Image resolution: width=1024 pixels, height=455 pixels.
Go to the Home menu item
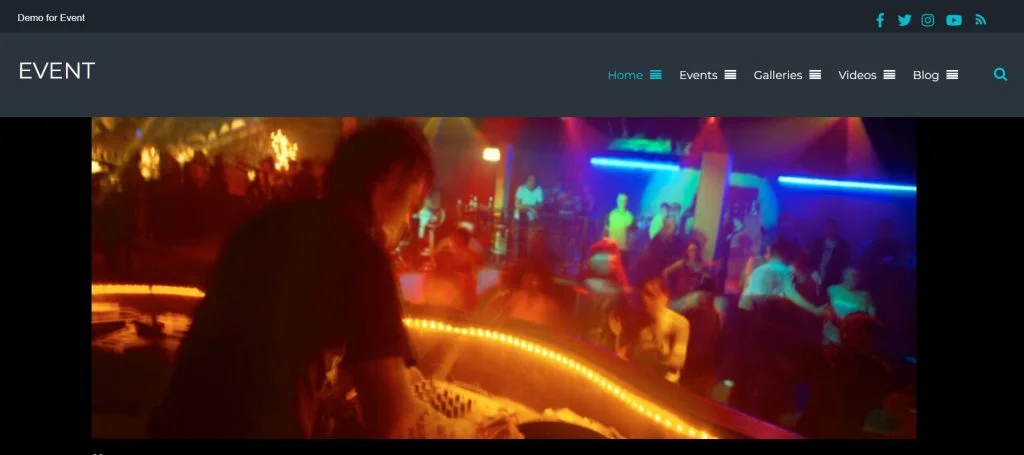625,75
